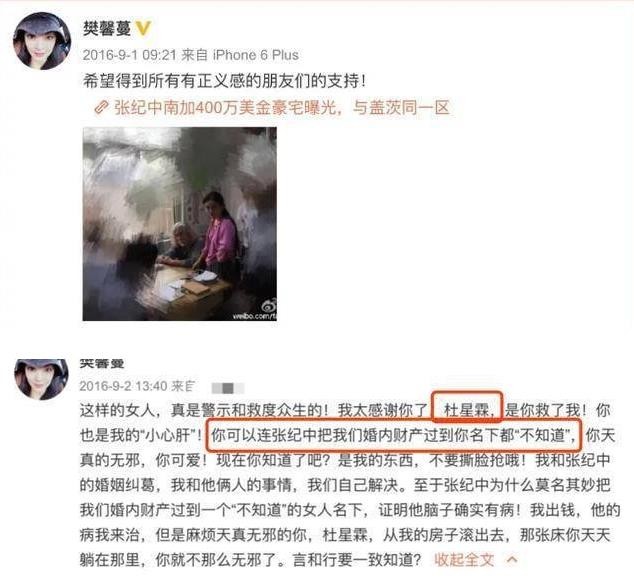Click the blurred source label in the second post
Screen dimensions: 634x582
coord(228,388)
